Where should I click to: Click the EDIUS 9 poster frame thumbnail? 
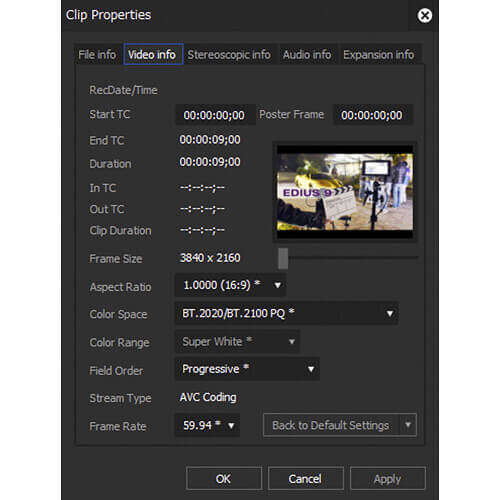tap(345, 192)
